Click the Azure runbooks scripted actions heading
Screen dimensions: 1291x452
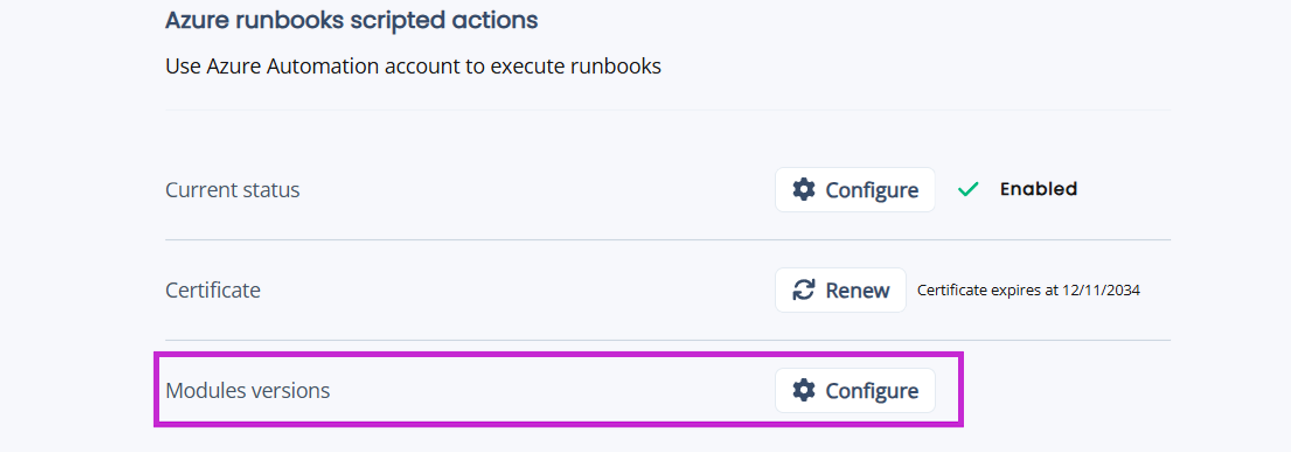351,20
